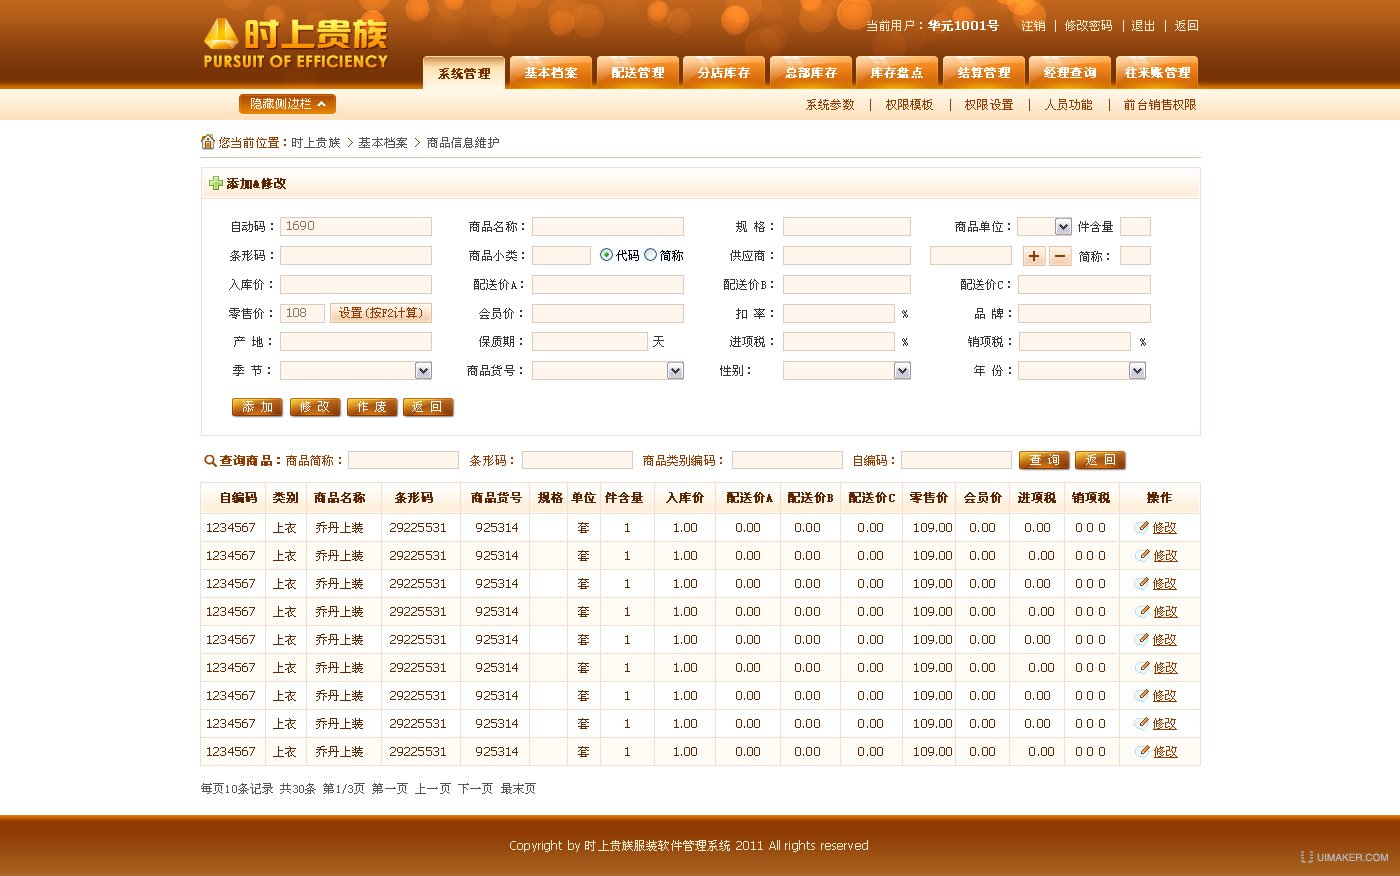The width and height of the screenshot is (1400, 876).
Task: Open 人员功能 submenu item
Action: pyautogui.click(x=1069, y=105)
